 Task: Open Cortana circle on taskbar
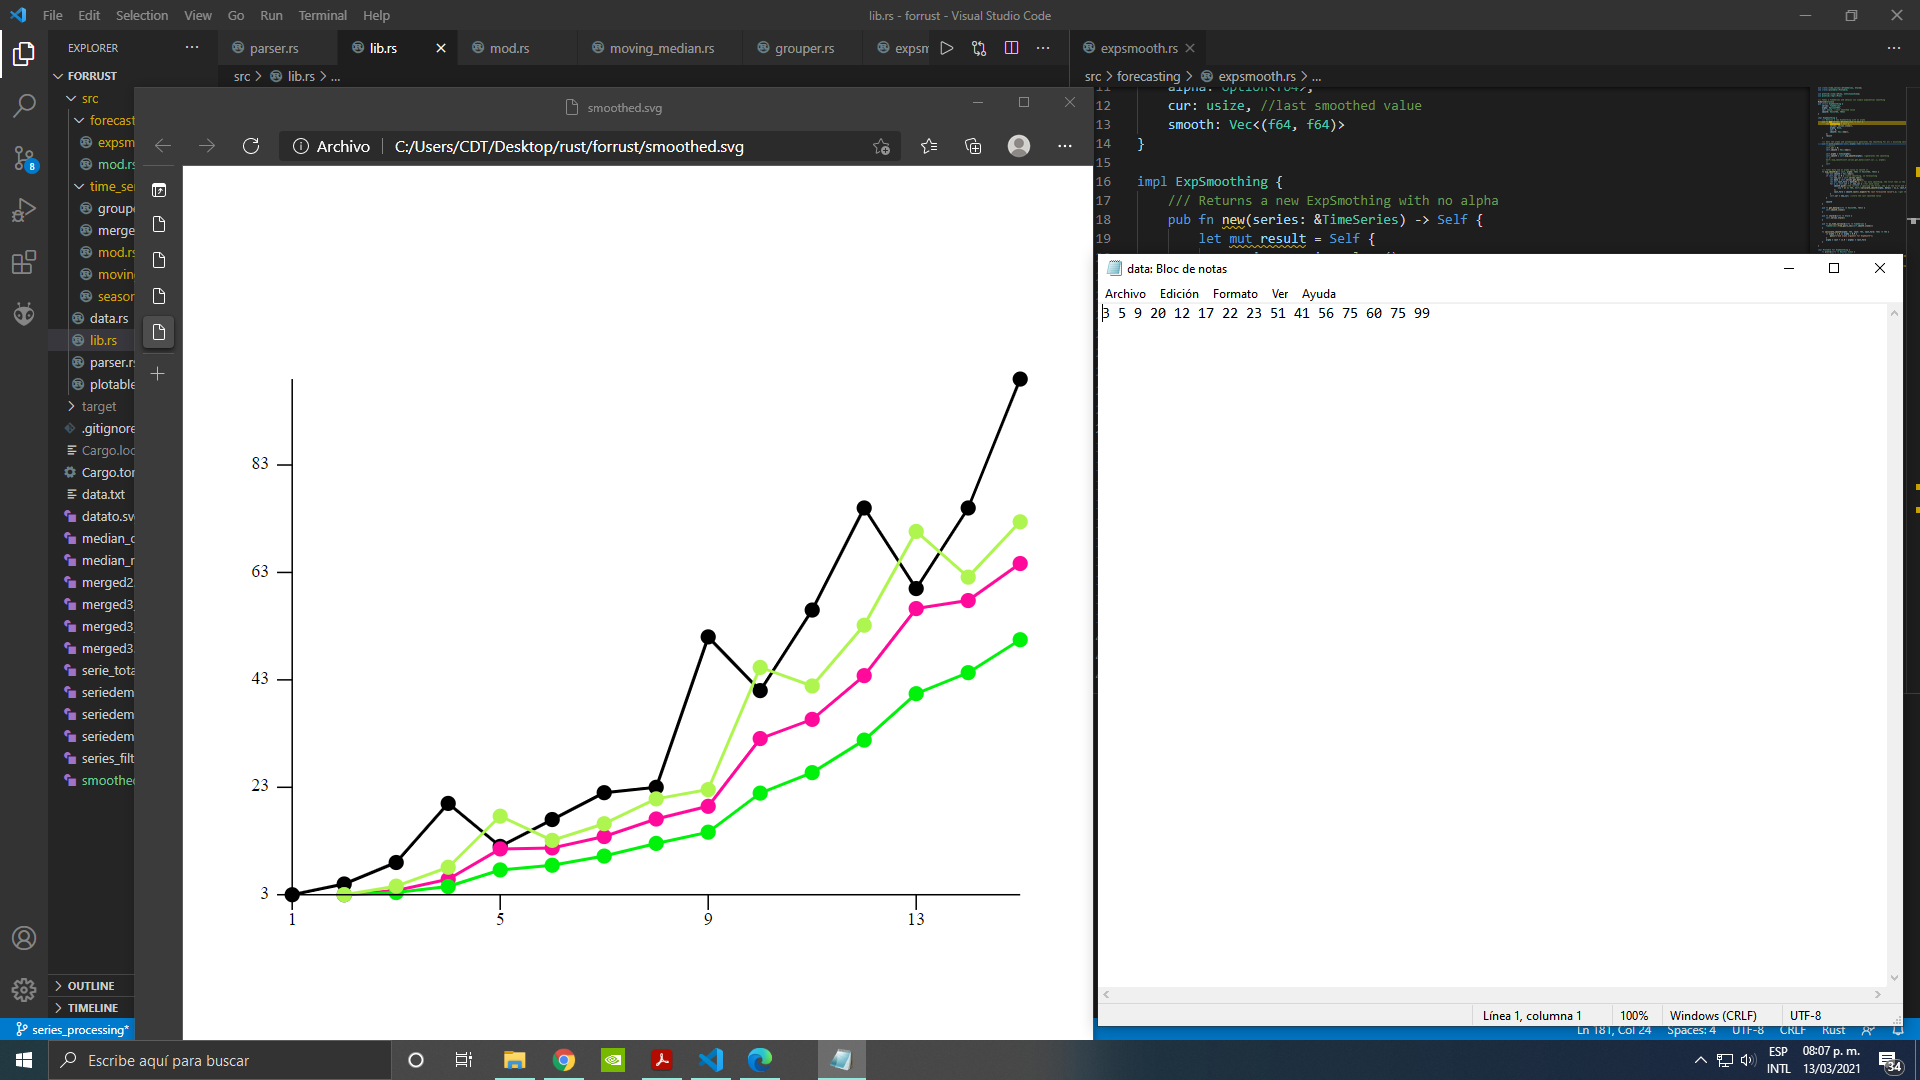click(416, 1060)
